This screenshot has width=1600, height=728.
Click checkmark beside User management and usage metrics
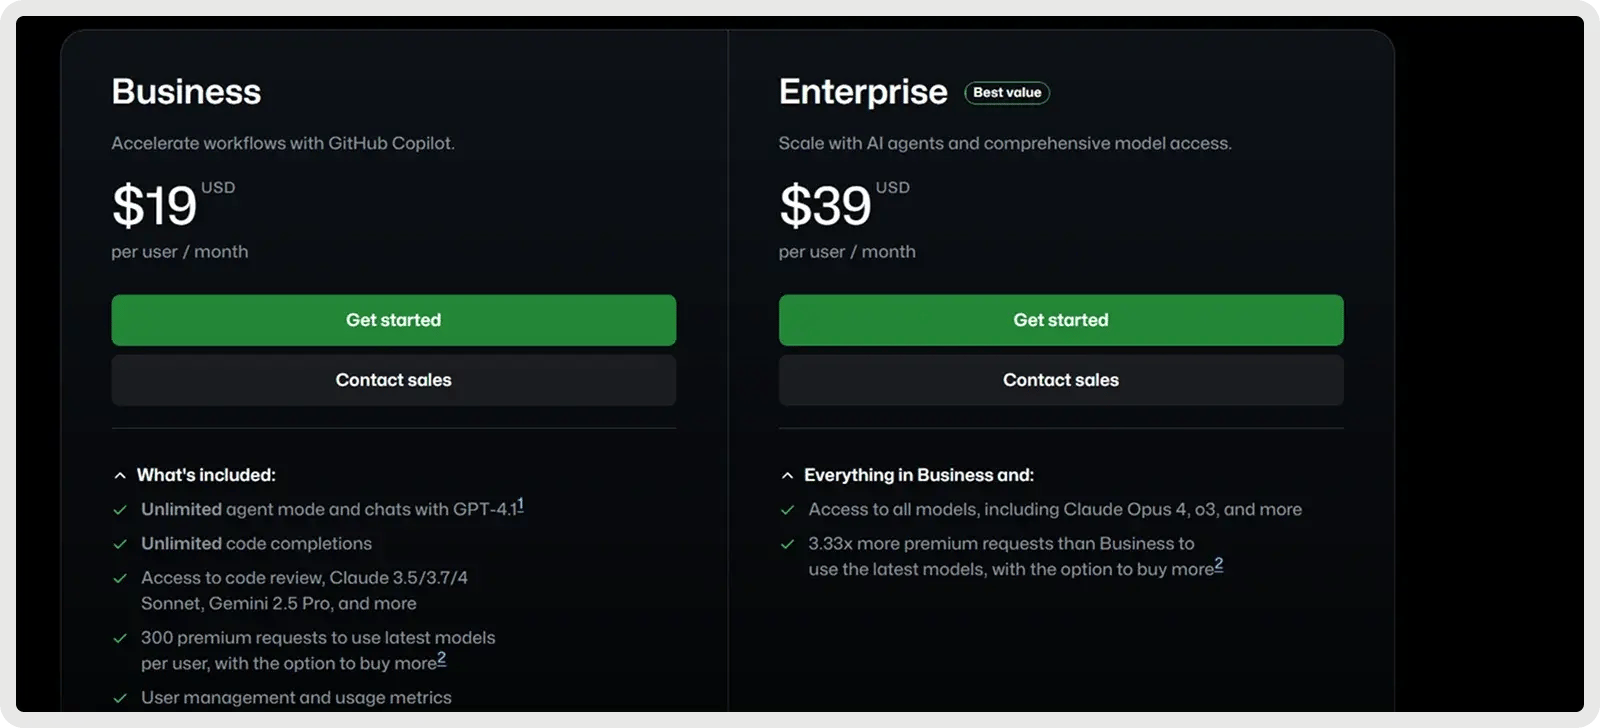(x=120, y=698)
